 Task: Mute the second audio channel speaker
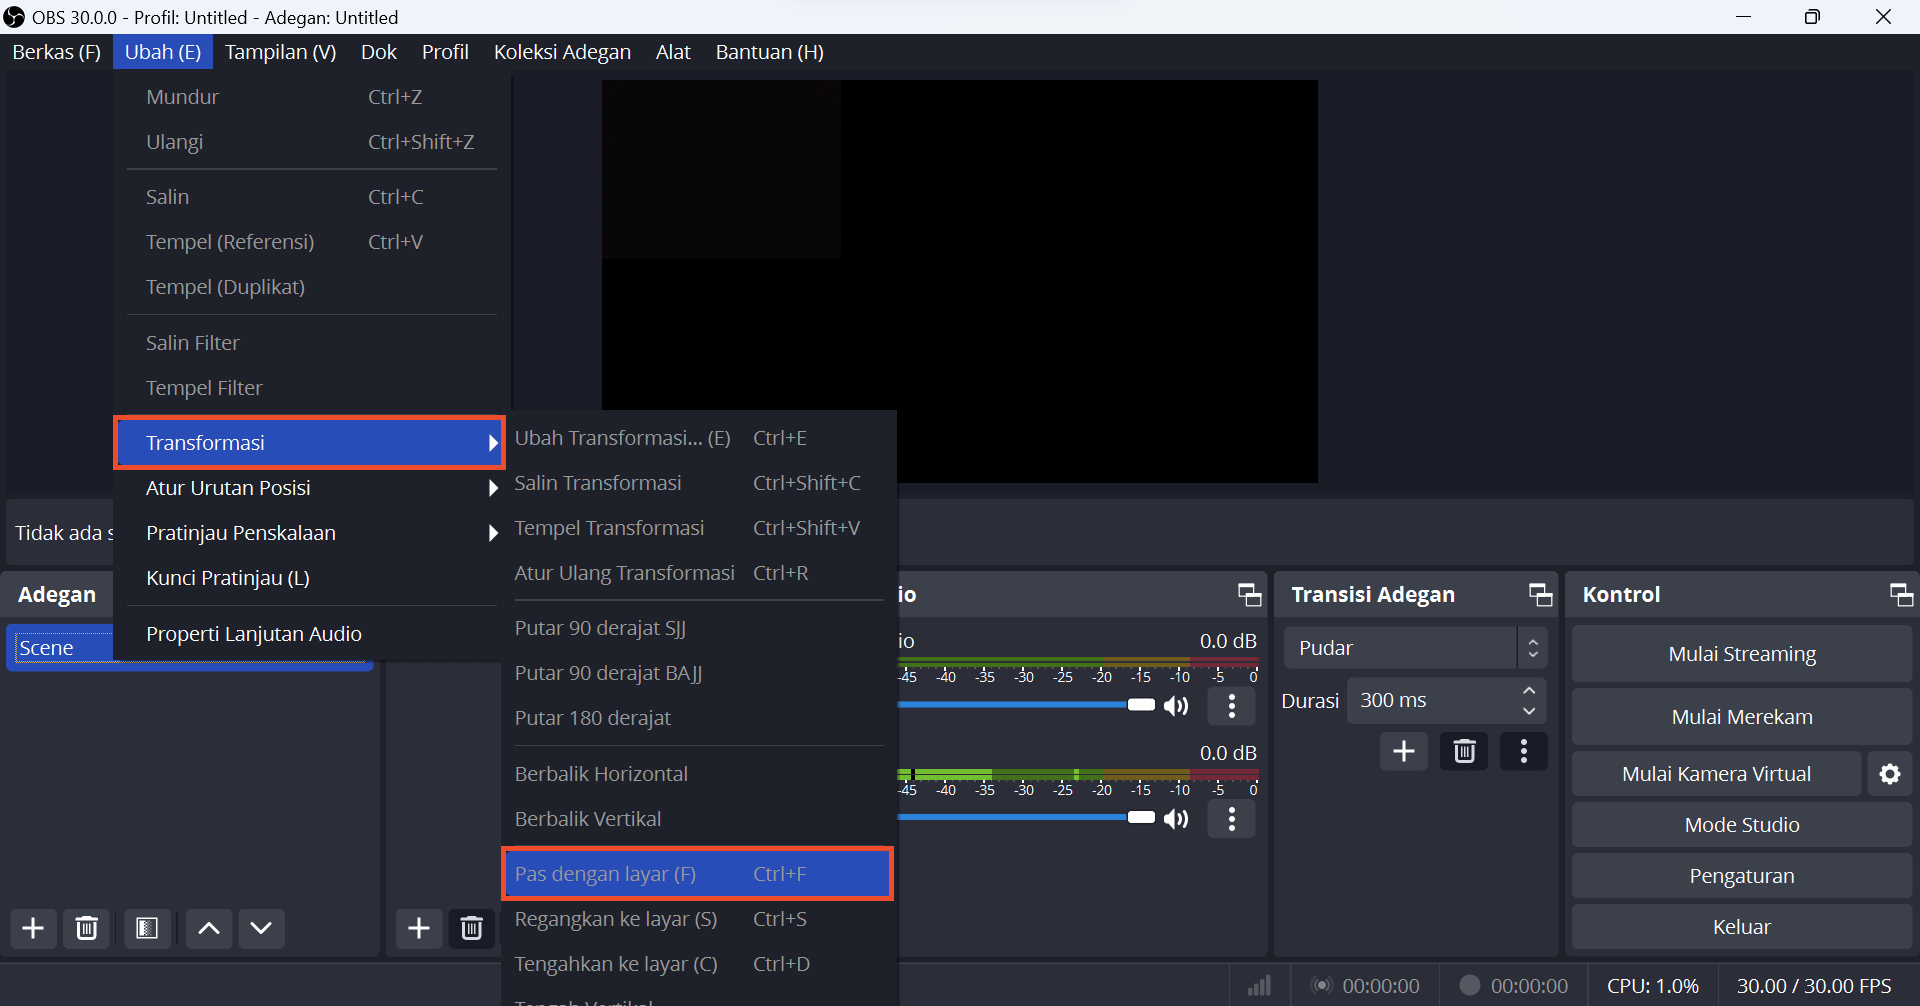[1177, 819]
